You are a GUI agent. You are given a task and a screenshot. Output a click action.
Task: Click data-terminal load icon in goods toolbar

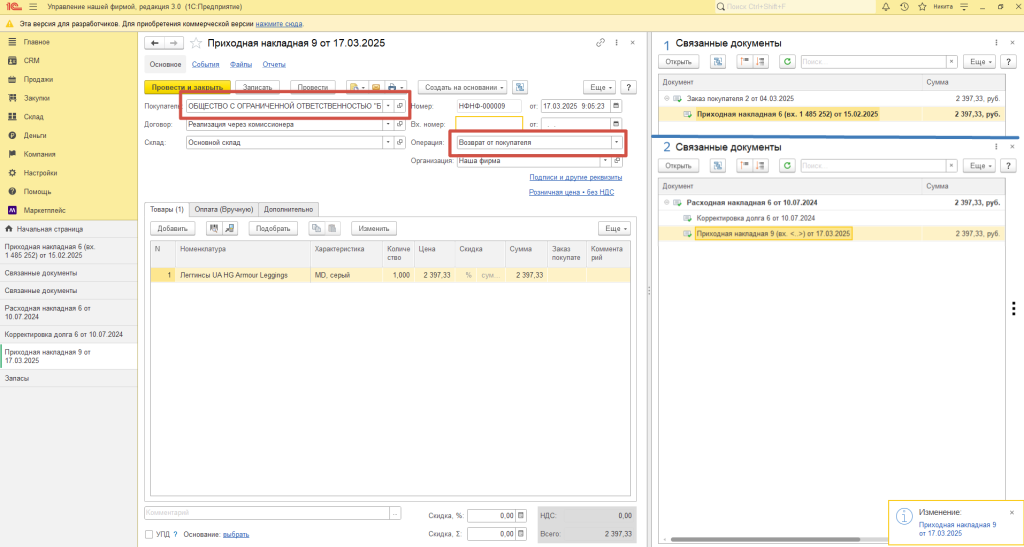(230, 228)
